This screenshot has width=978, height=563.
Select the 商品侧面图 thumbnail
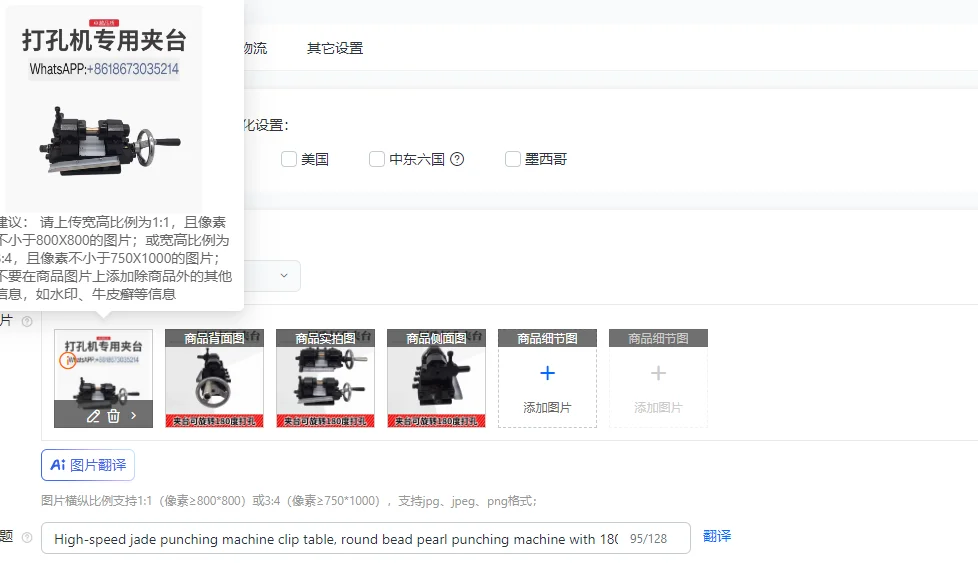pos(437,378)
